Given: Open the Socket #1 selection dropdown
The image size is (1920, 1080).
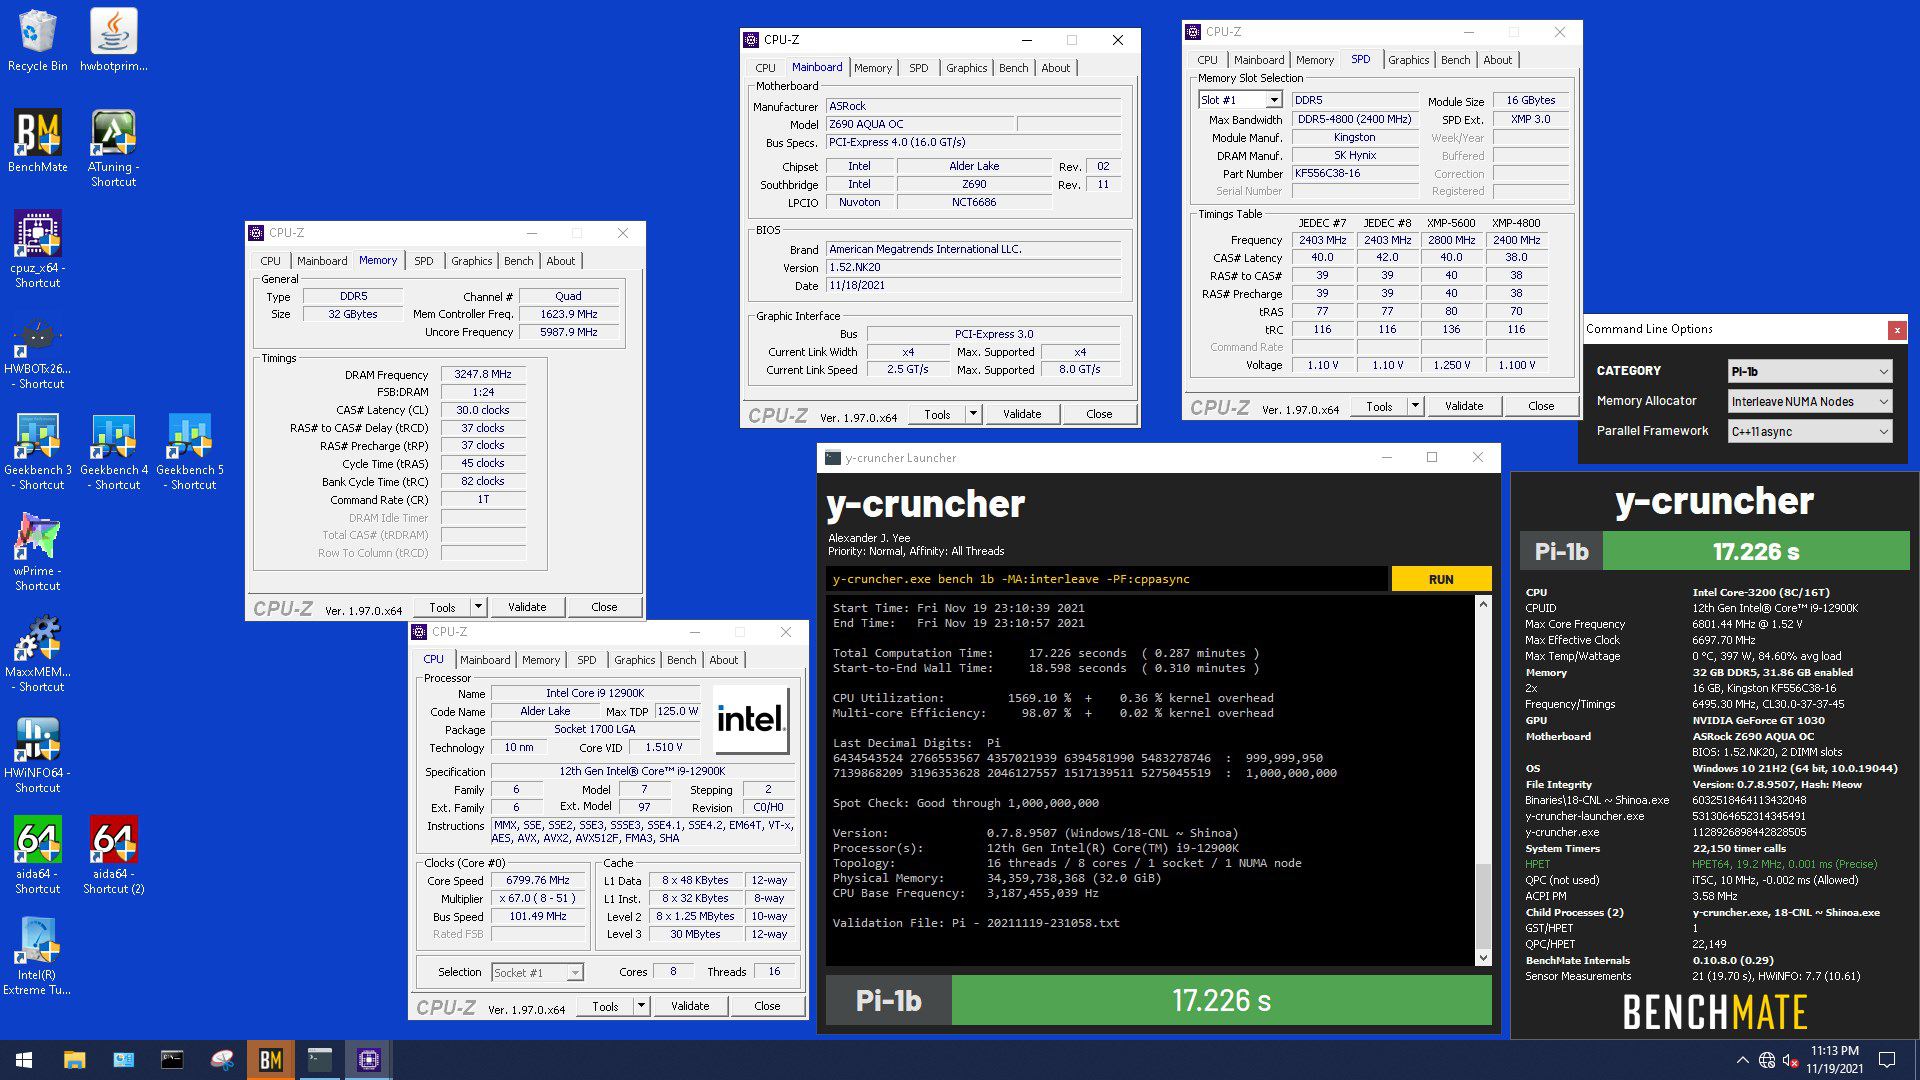Looking at the screenshot, I should point(537,972).
